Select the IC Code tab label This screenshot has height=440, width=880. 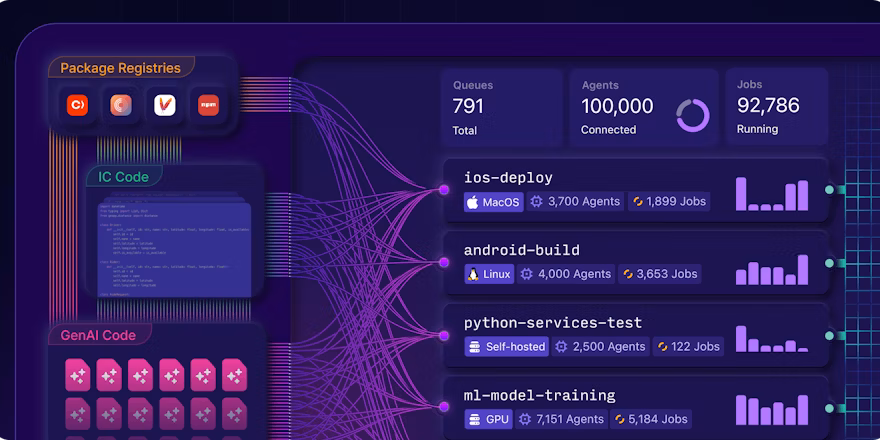[x=123, y=177]
